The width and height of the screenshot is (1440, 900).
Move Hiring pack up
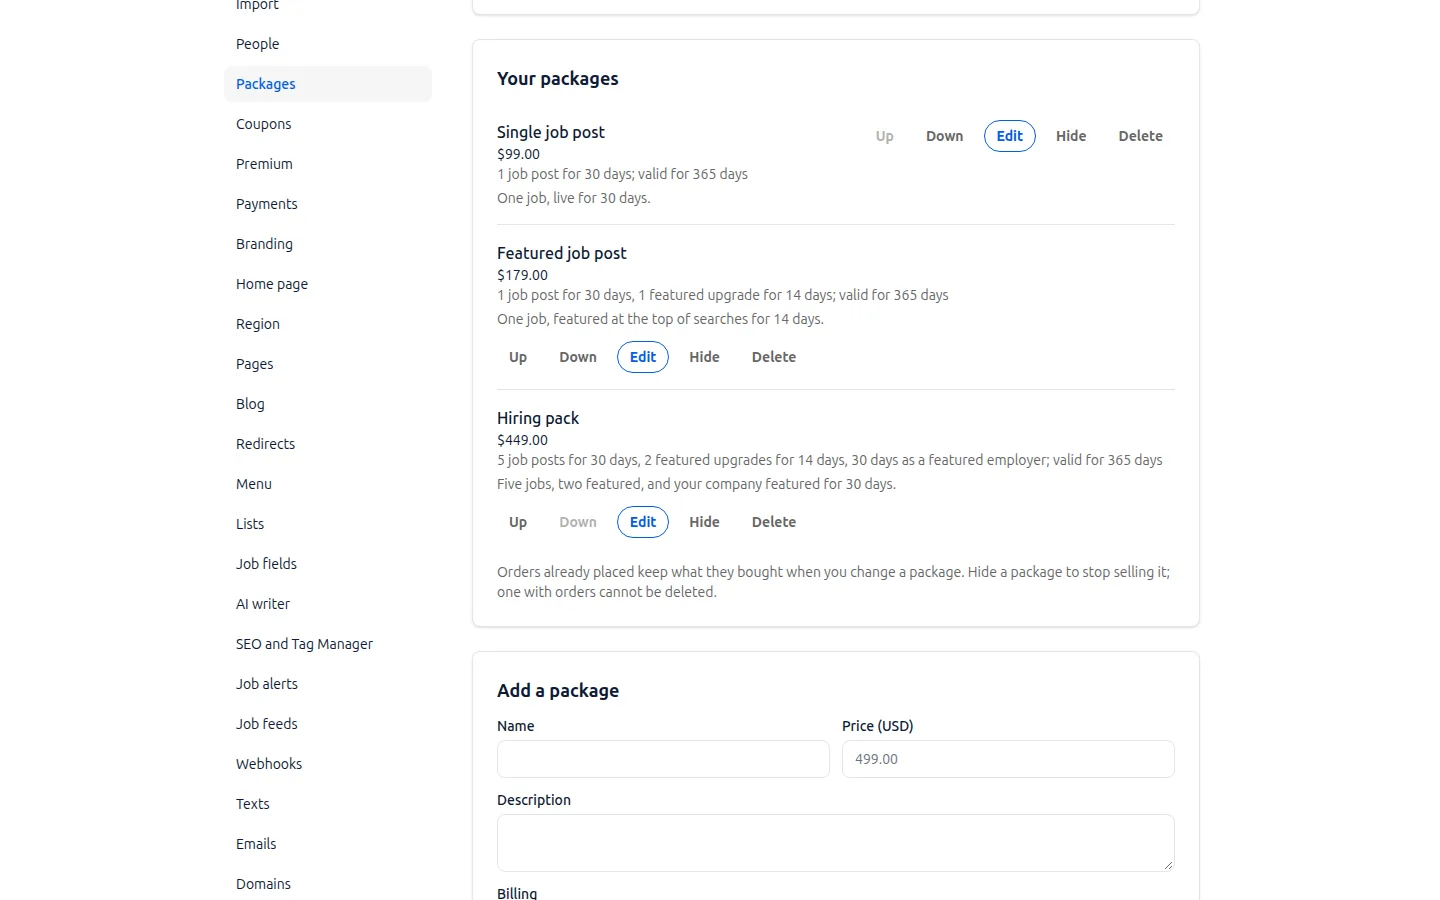(518, 522)
